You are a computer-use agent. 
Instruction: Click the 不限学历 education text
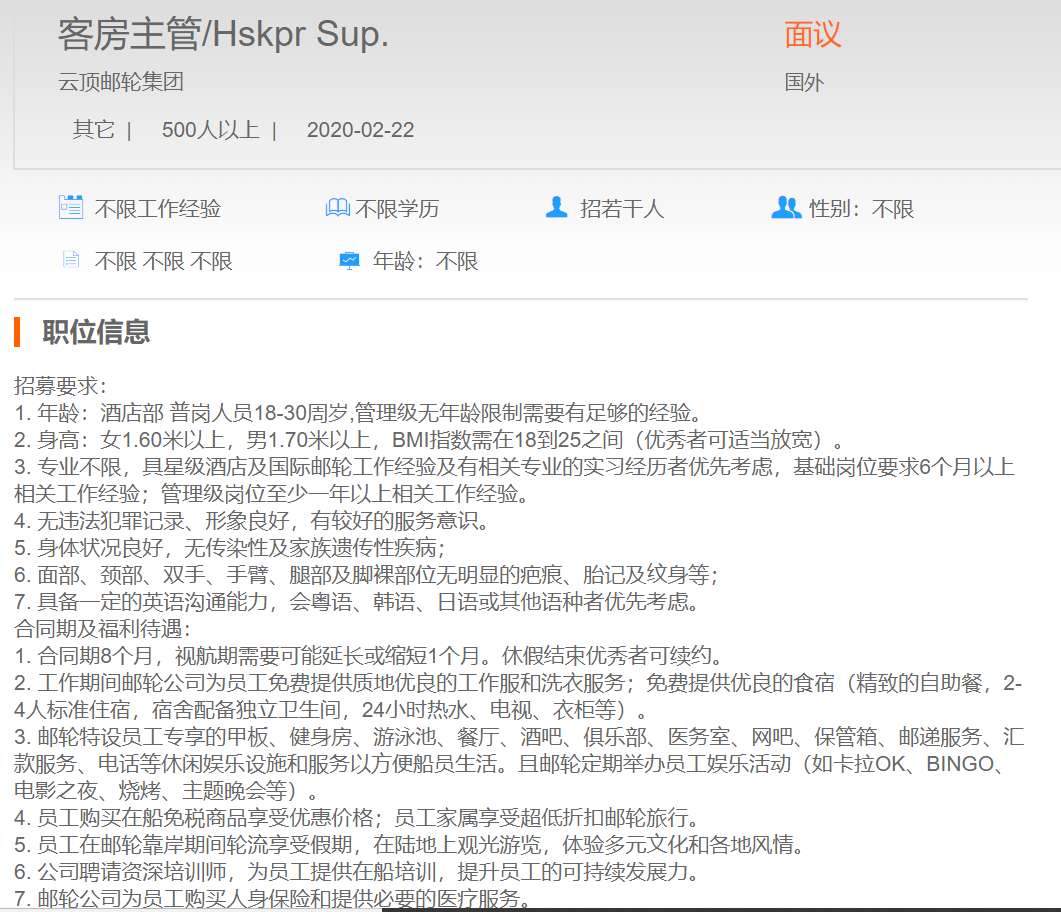pos(397,209)
